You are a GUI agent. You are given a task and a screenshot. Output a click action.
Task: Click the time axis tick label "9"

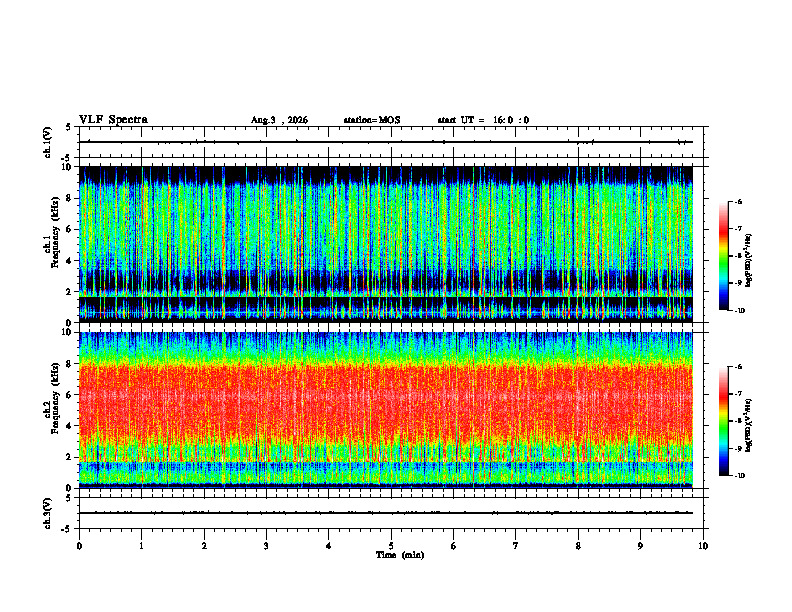(x=640, y=546)
